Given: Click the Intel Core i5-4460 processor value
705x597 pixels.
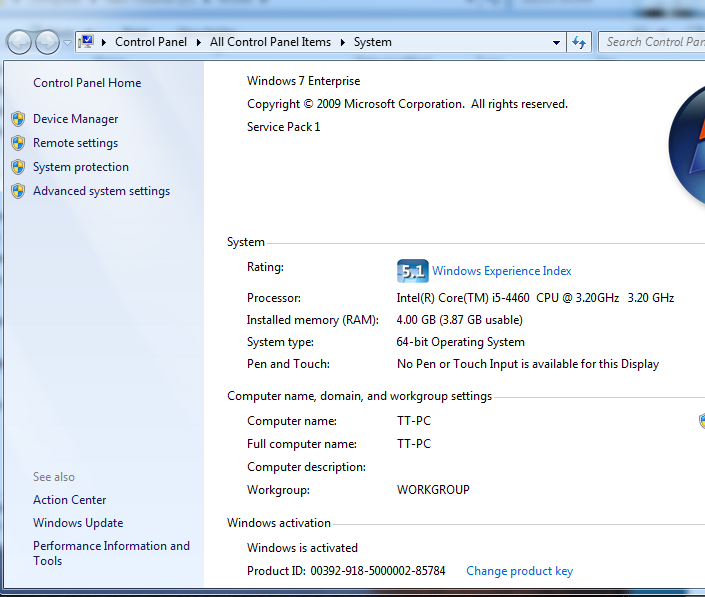Looking at the screenshot, I should pyautogui.click(x=535, y=298).
